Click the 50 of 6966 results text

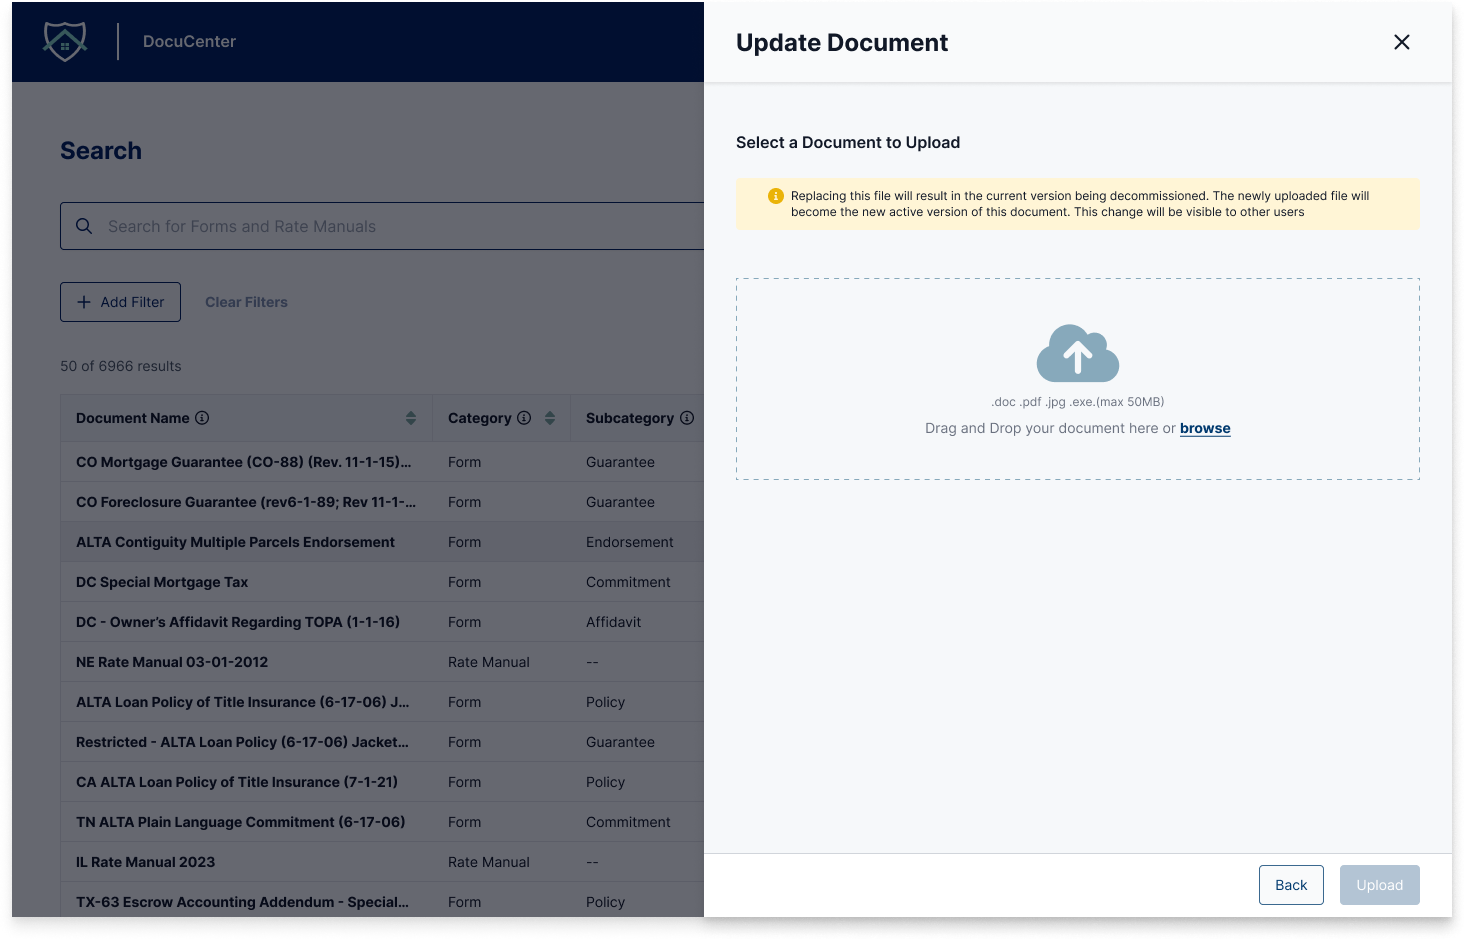coord(121,366)
